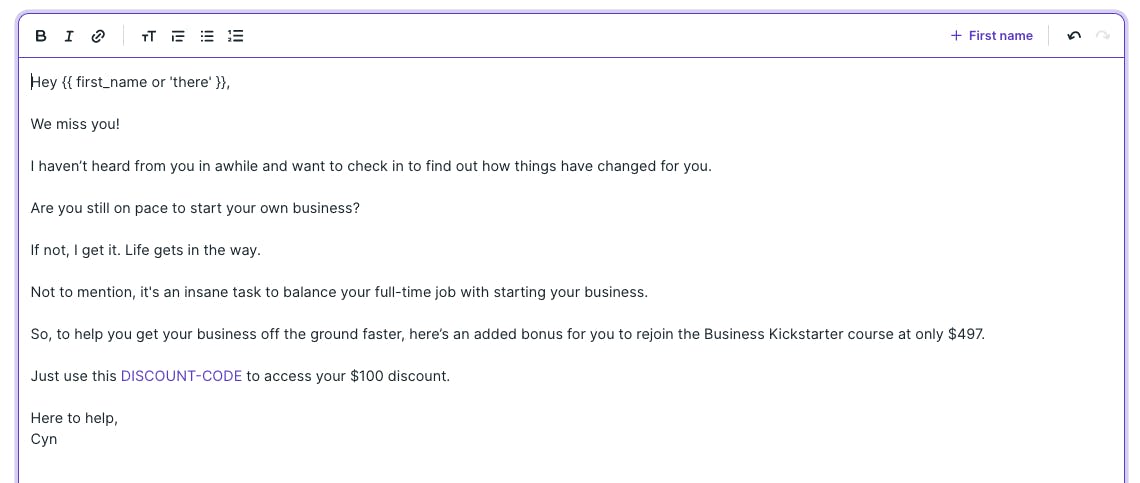
Task: Insert the First name merge tag
Action: pos(992,36)
